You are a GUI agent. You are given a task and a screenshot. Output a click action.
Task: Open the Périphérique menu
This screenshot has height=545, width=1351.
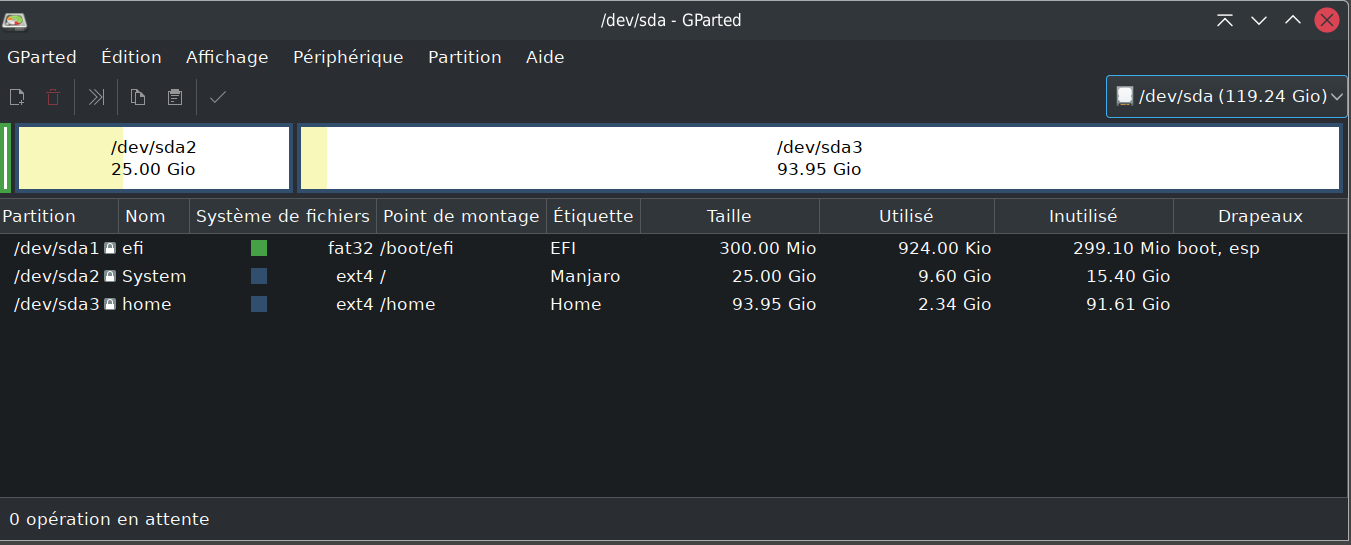click(x=348, y=57)
